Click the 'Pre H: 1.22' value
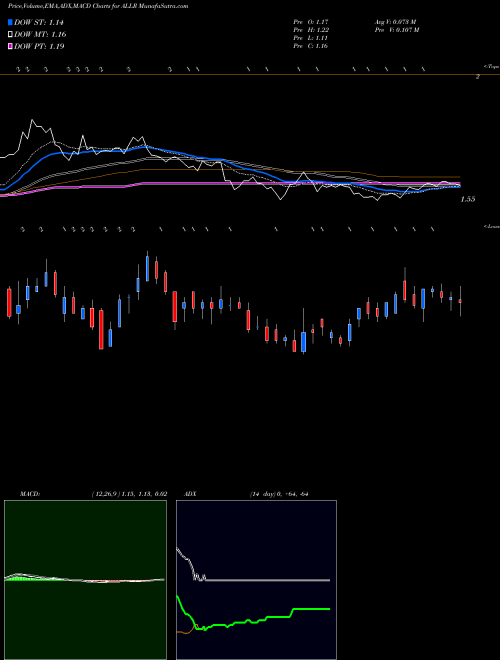Screen dimensions: 500x660 [x=311, y=30]
